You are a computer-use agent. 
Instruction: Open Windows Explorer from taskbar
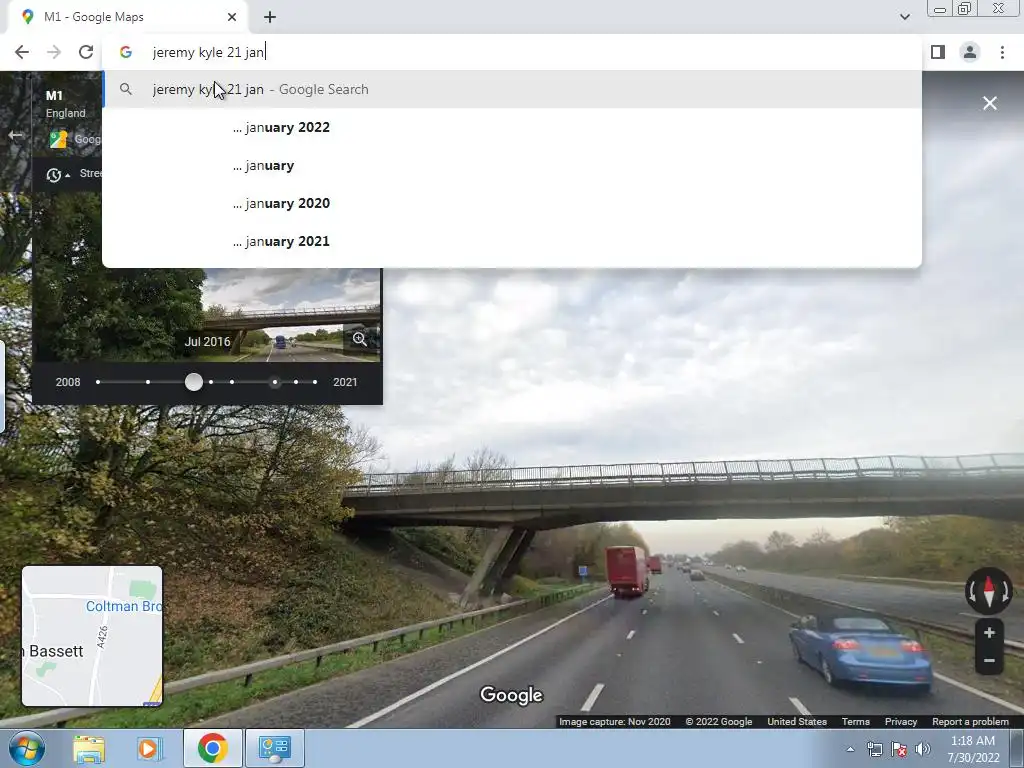tap(89, 748)
